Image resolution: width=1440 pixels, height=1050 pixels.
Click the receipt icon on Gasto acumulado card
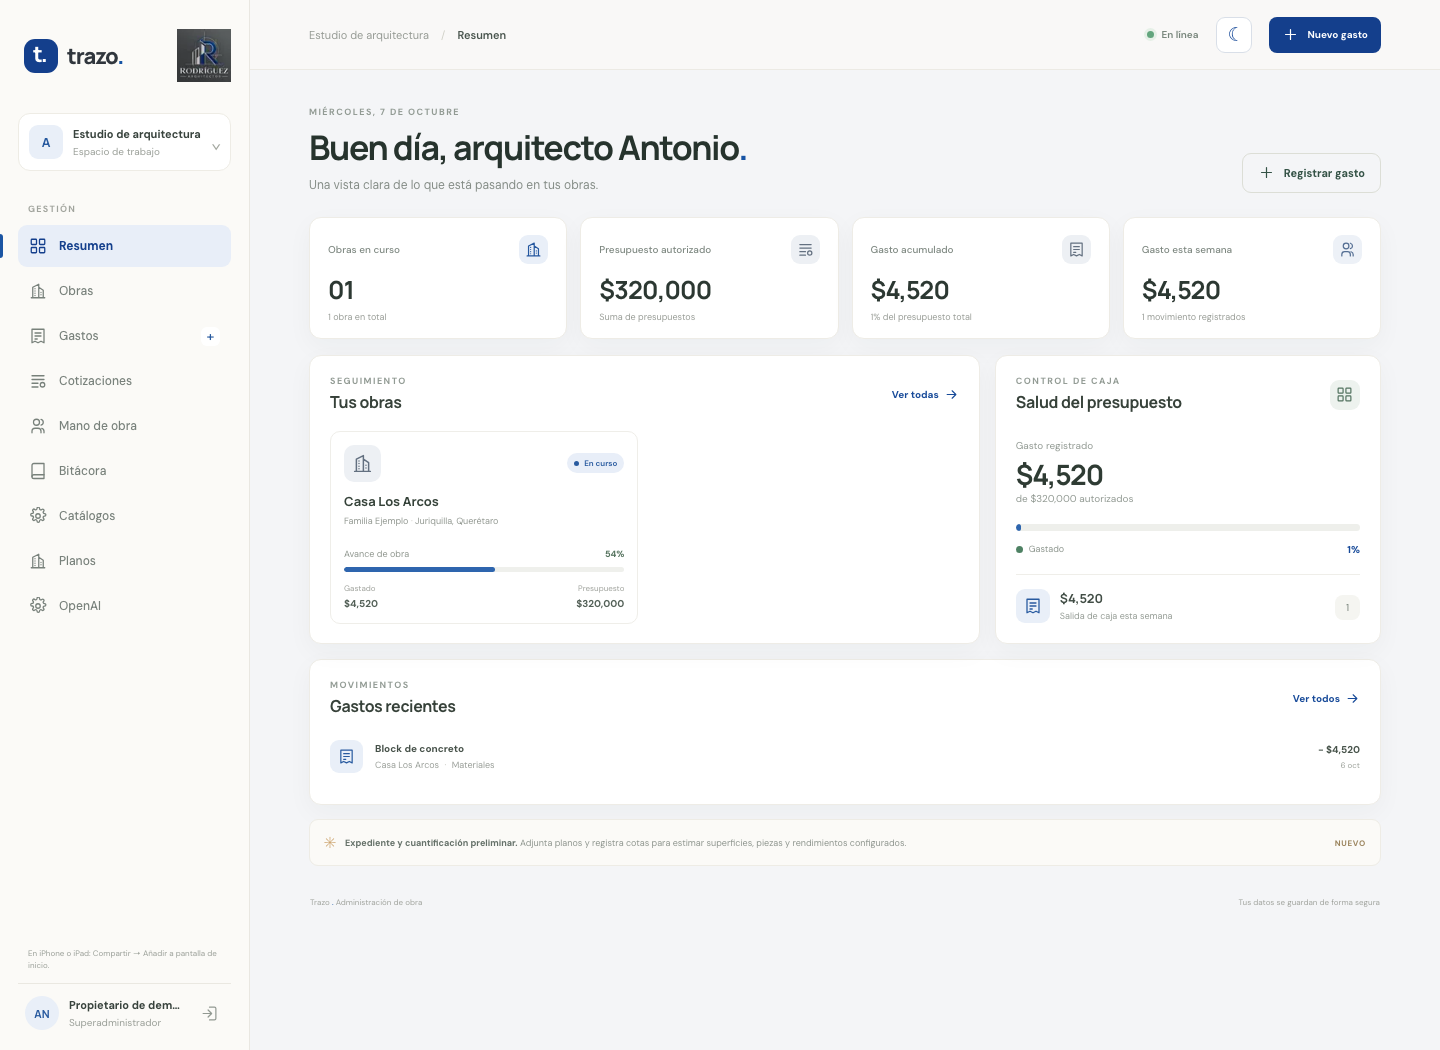pyautogui.click(x=1076, y=250)
